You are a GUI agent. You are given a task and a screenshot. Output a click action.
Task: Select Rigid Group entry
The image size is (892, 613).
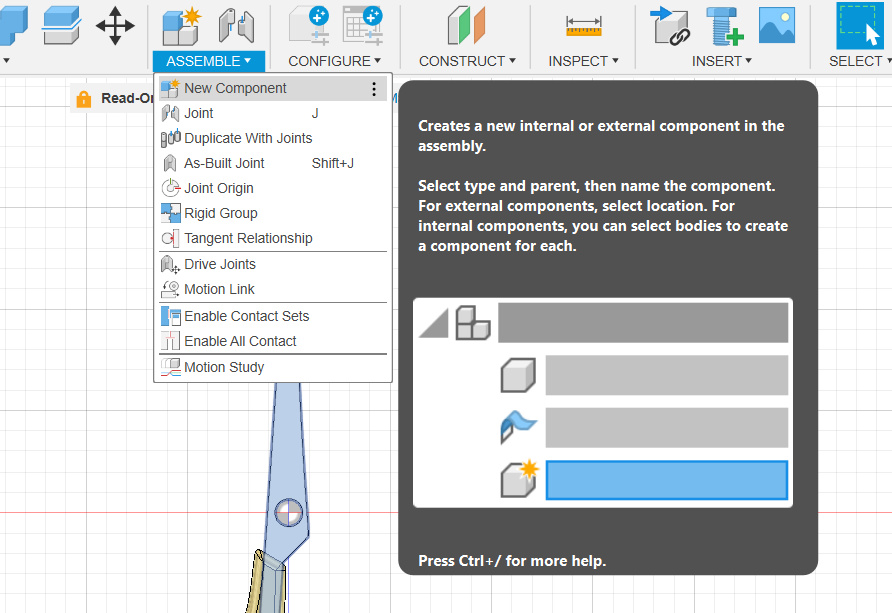(x=273, y=213)
